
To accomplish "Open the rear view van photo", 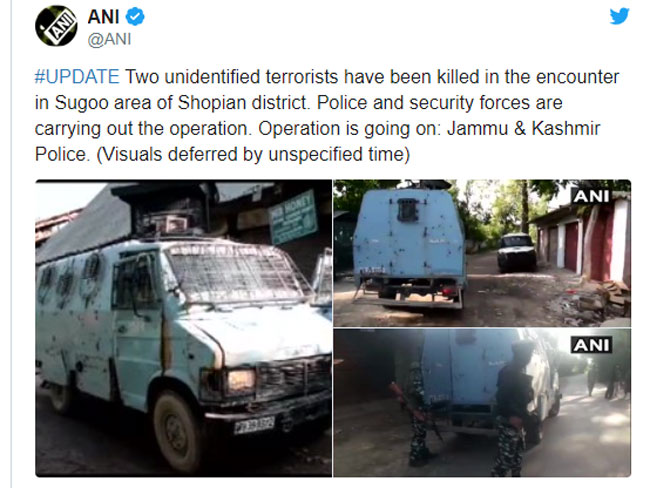I will coord(482,253).
